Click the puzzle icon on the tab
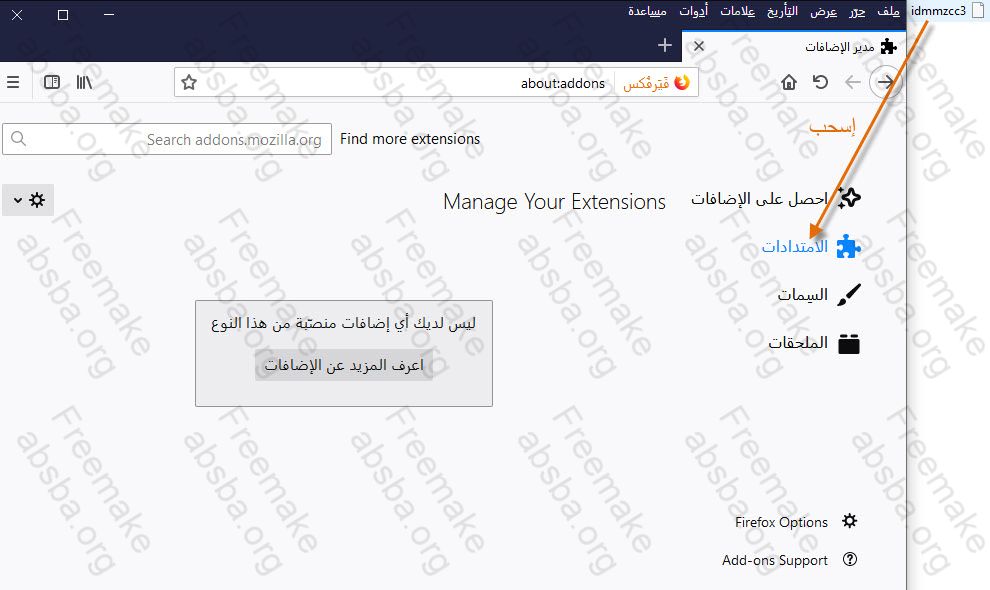Screen dimensions: 990x590 tap(888, 46)
